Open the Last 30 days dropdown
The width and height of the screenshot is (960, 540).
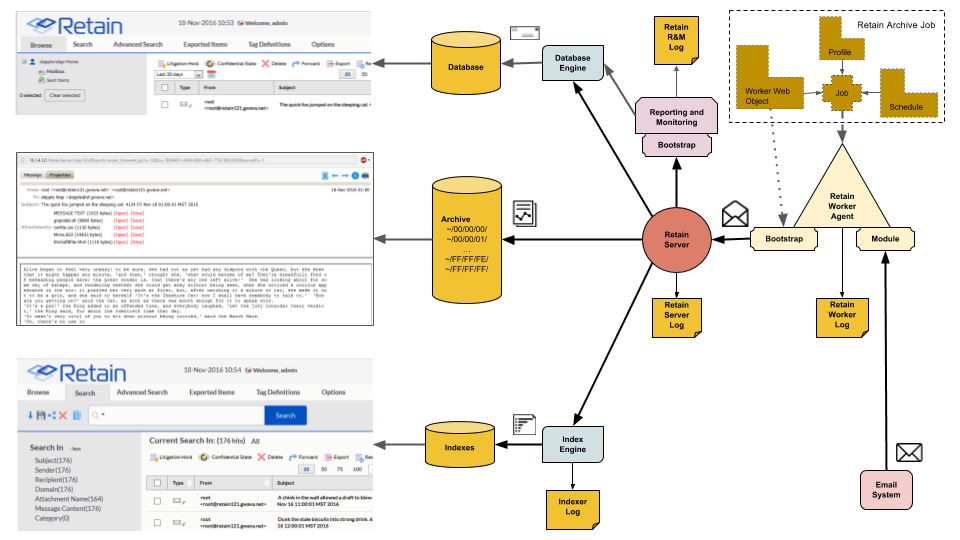(178, 74)
